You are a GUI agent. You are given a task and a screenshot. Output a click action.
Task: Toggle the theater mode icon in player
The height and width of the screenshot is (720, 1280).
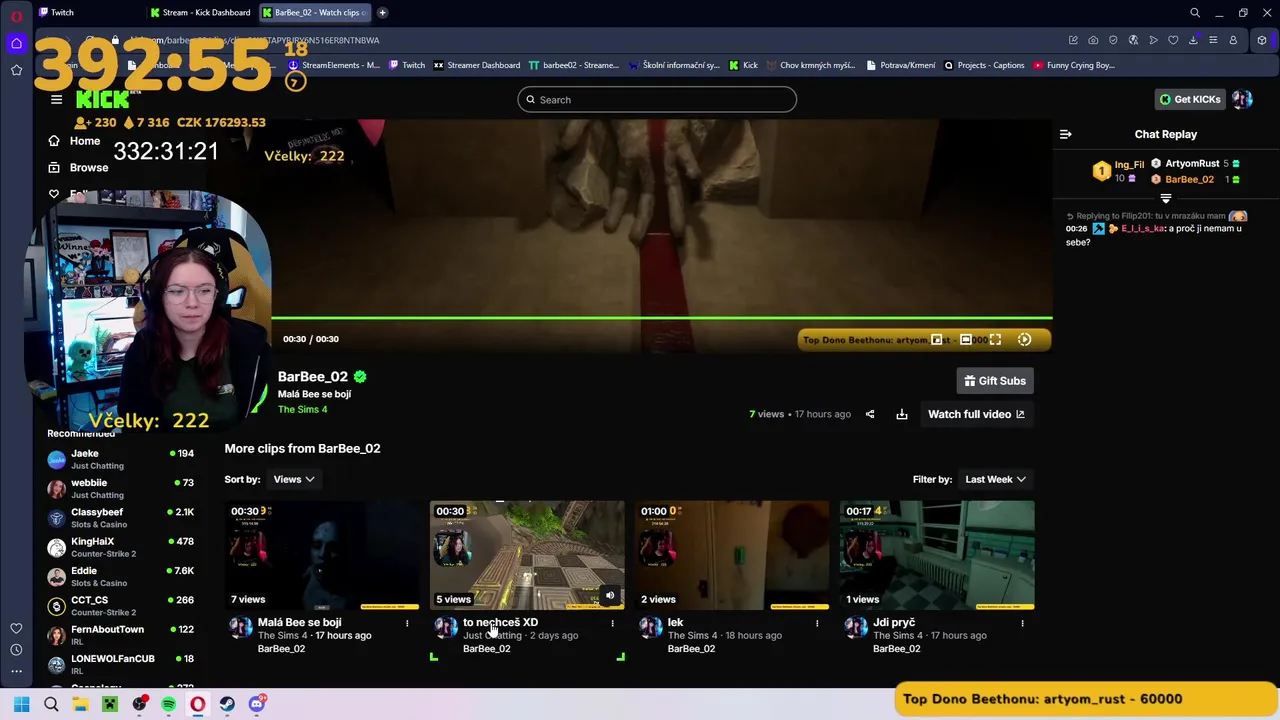coord(966,340)
